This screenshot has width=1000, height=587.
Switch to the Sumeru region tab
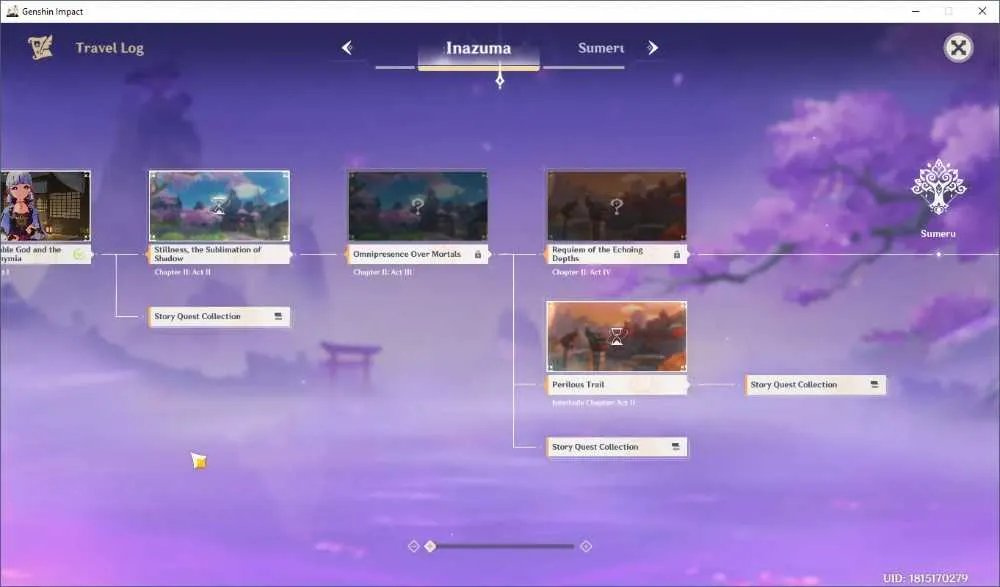click(x=600, y=48)
